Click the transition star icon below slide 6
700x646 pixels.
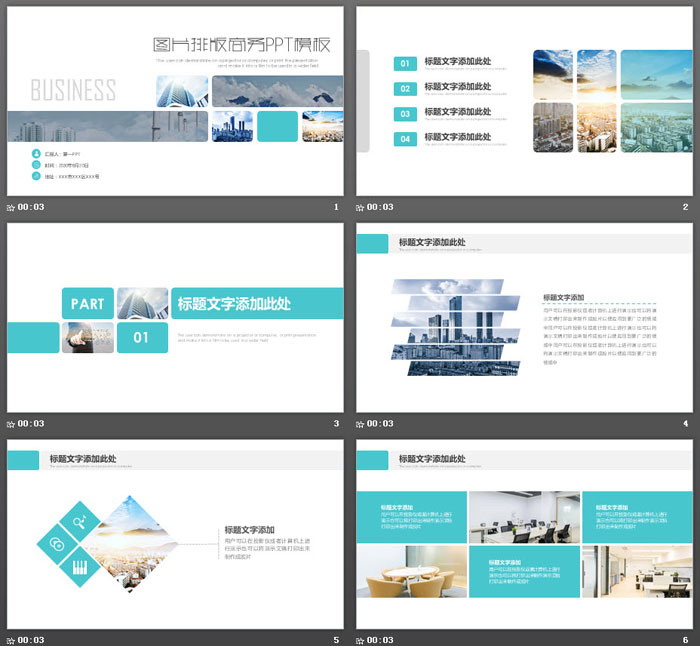click(361, 640)
